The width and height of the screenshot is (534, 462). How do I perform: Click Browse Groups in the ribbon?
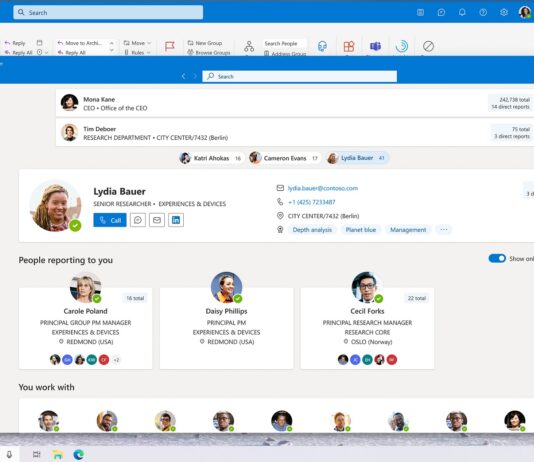[x=209, y=52]
